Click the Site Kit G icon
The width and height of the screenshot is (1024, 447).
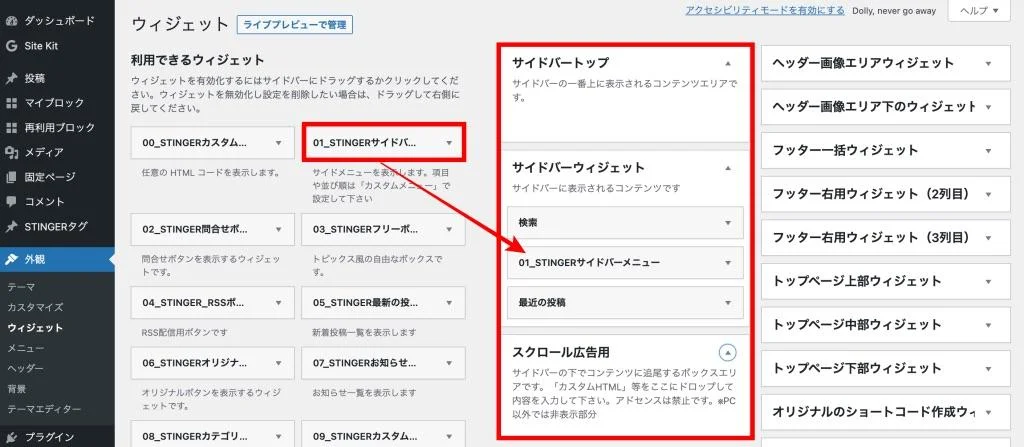11,46
